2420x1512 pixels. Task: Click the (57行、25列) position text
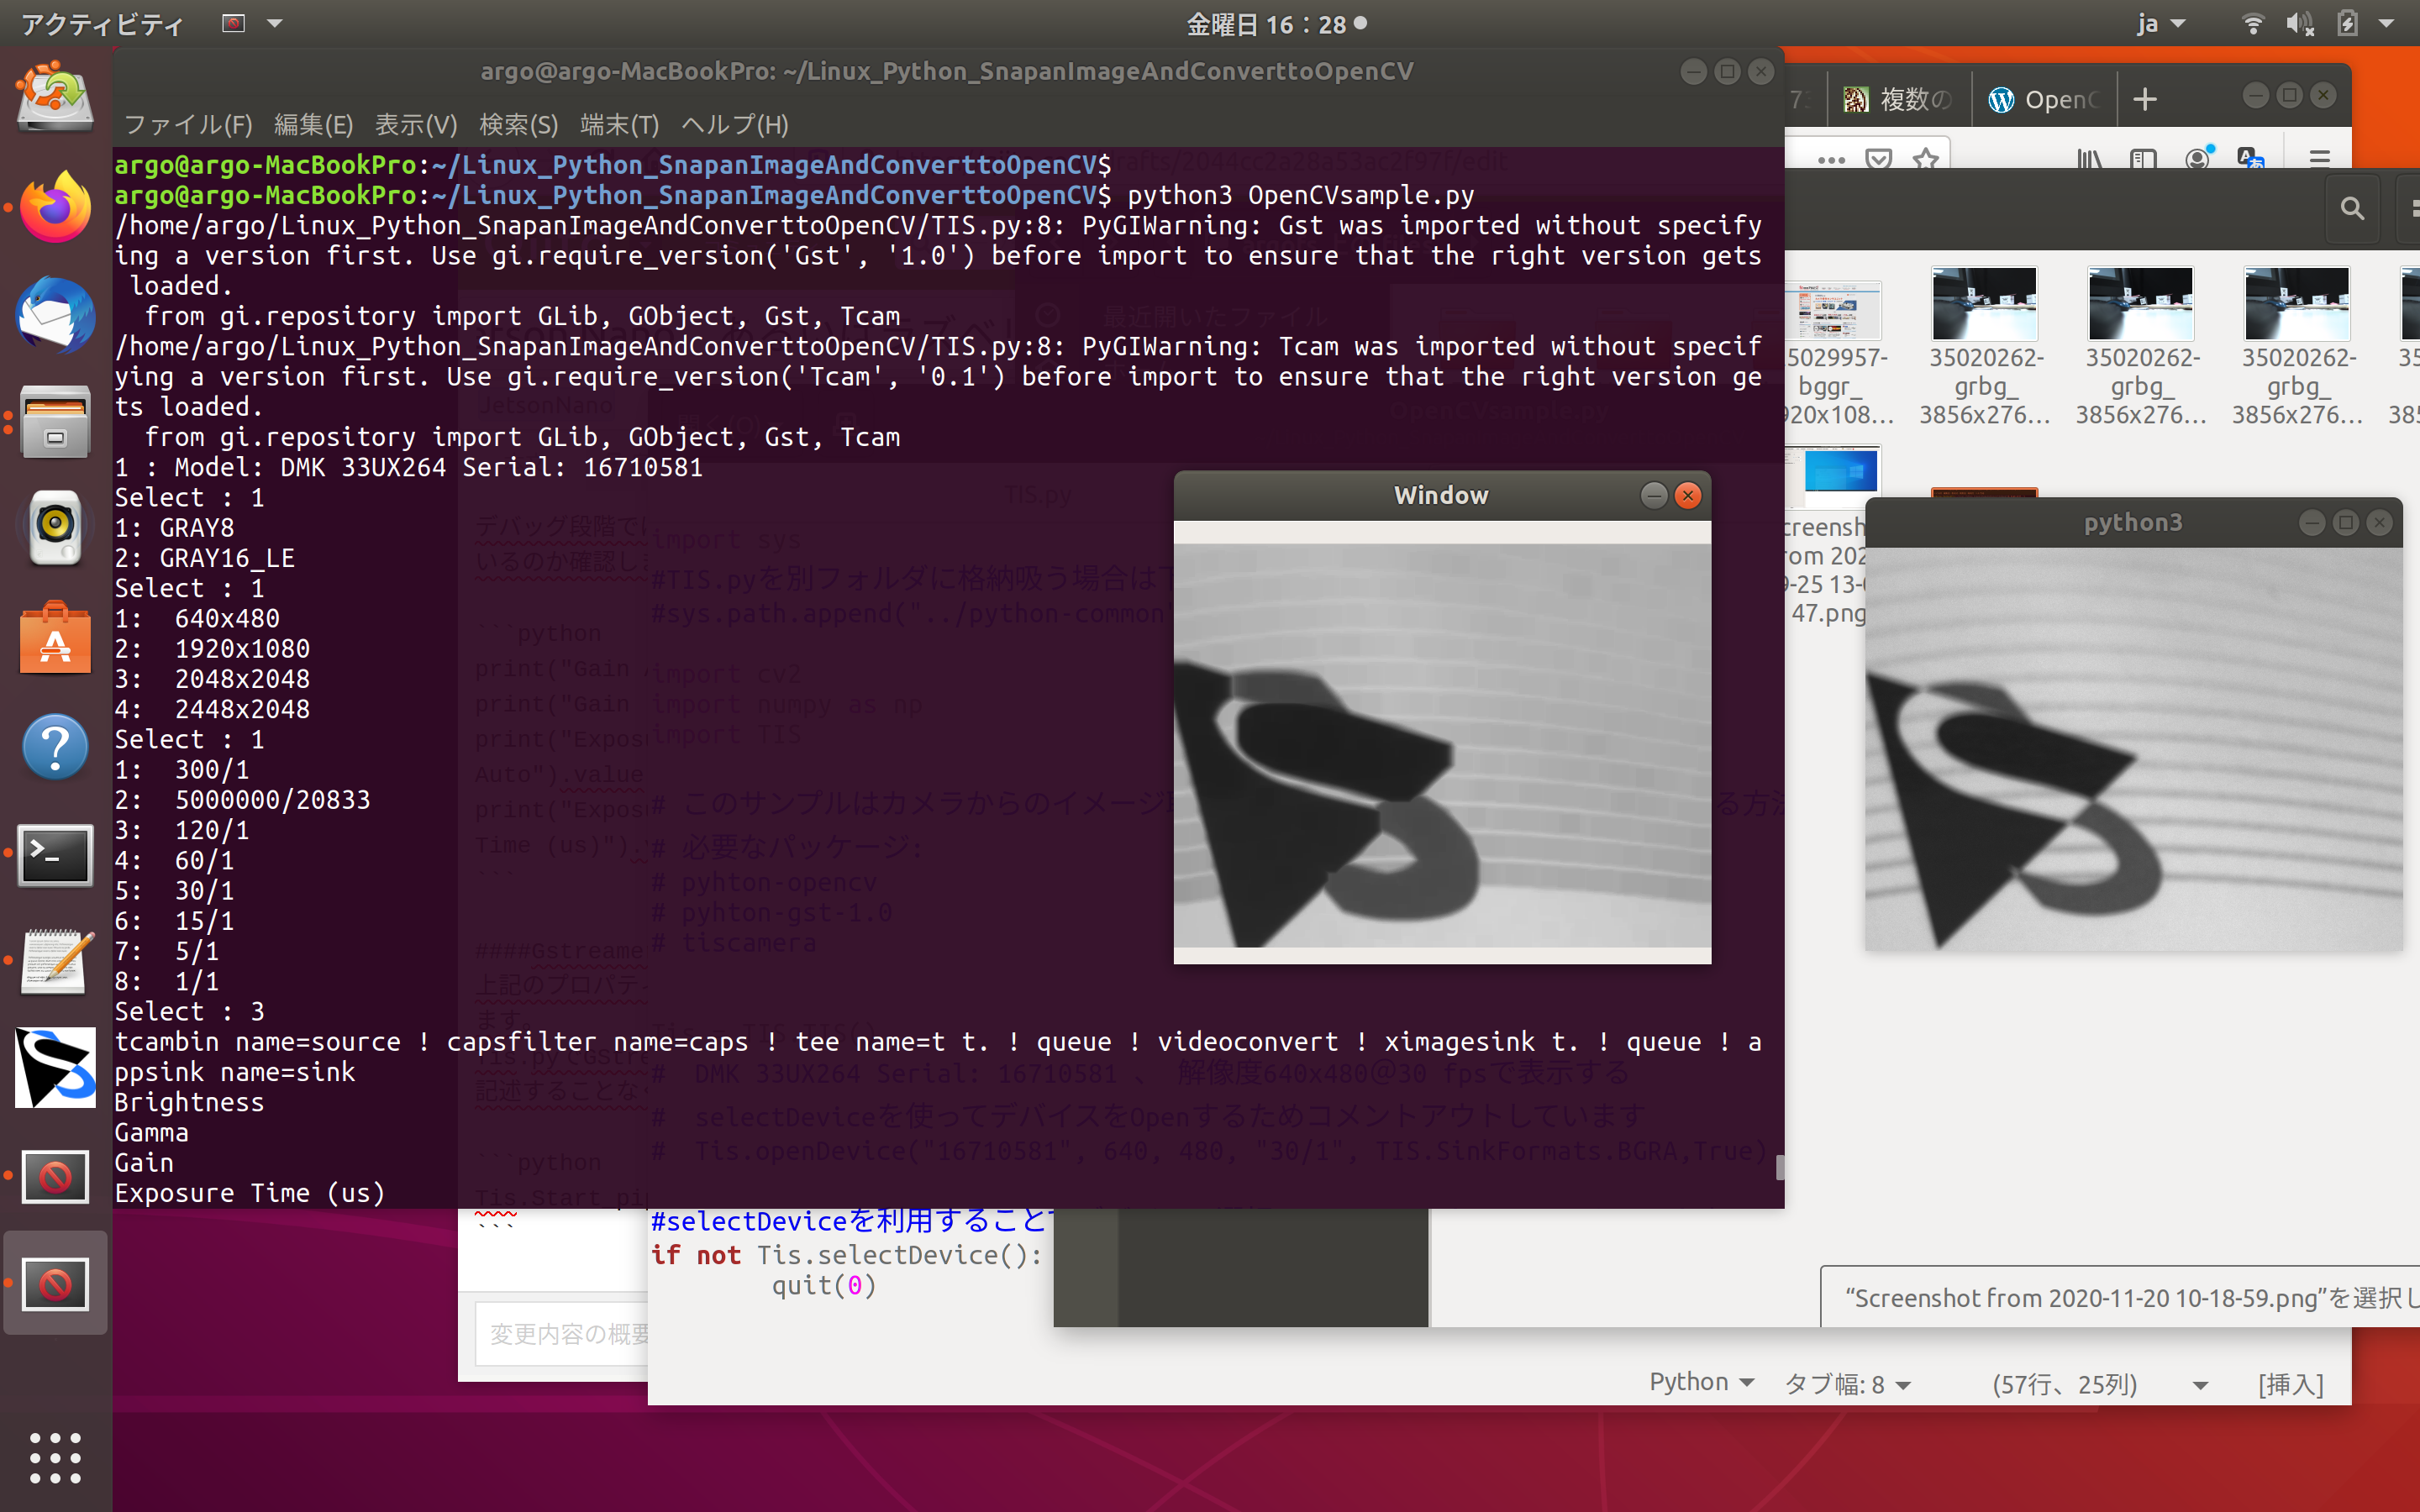[2064, 1384]
